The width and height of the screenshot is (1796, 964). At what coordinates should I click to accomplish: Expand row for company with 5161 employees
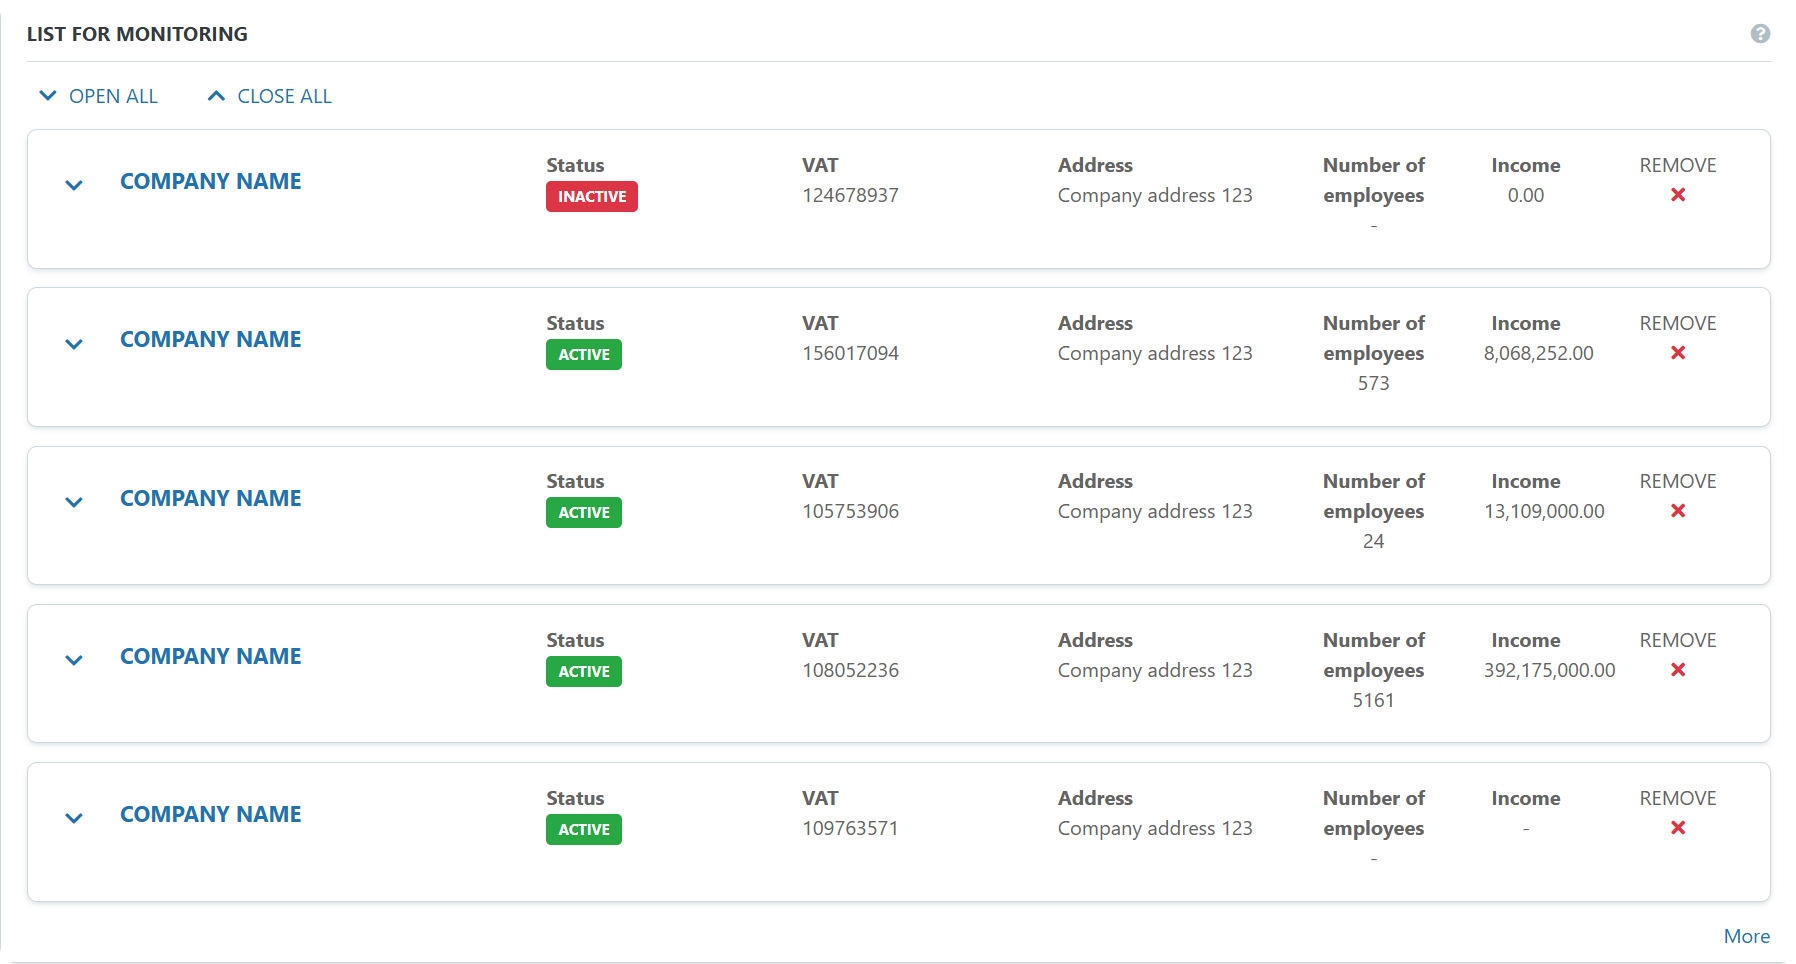tap(74, 660)
